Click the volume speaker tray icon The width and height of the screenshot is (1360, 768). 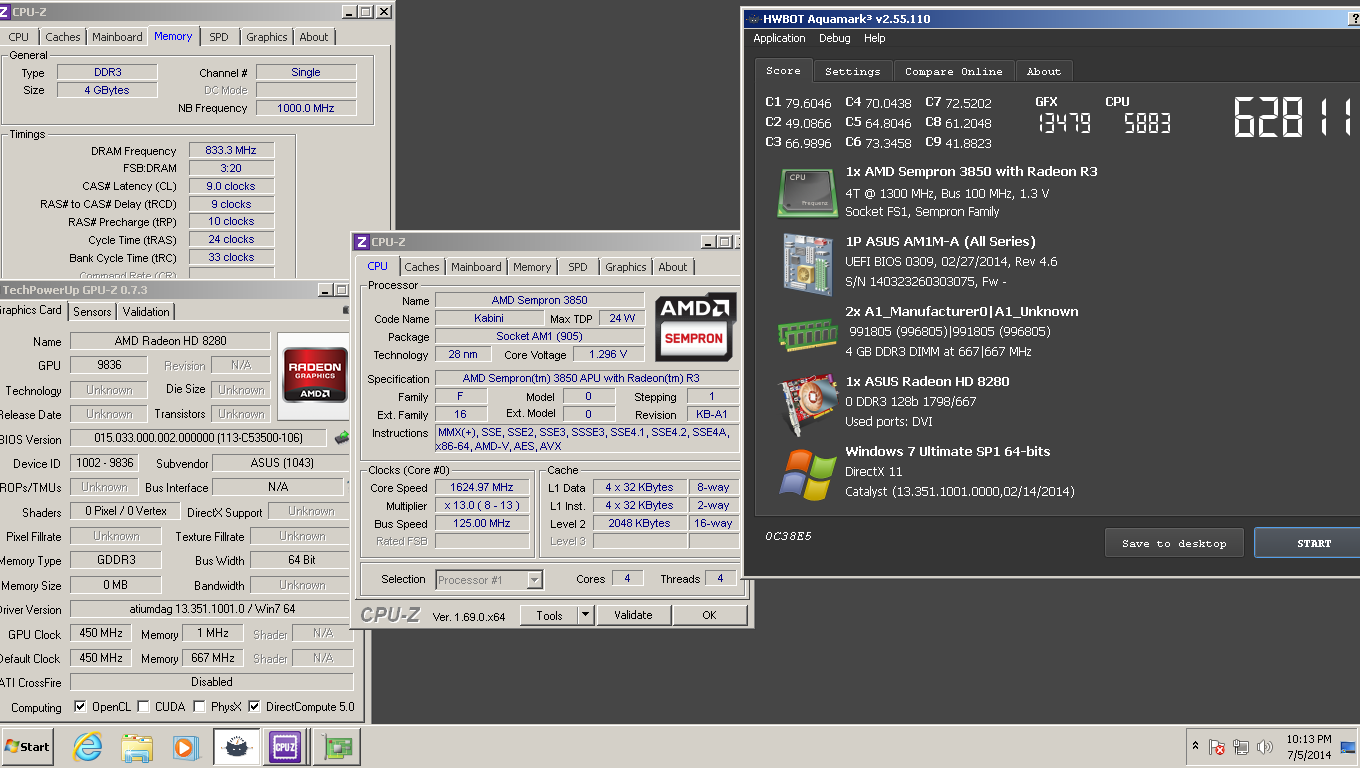(1264, 747)
